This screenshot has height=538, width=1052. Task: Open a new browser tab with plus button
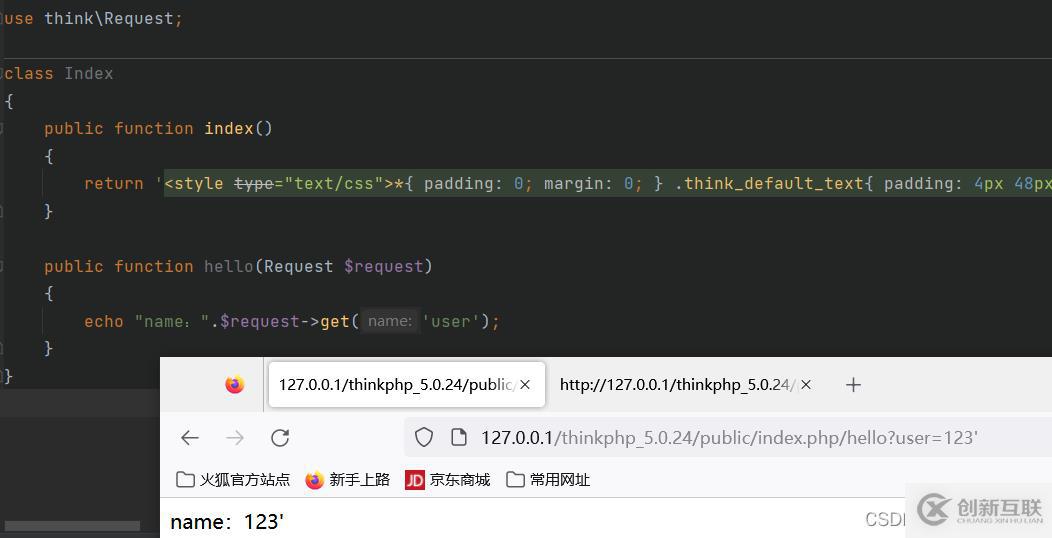click(853, 384)
